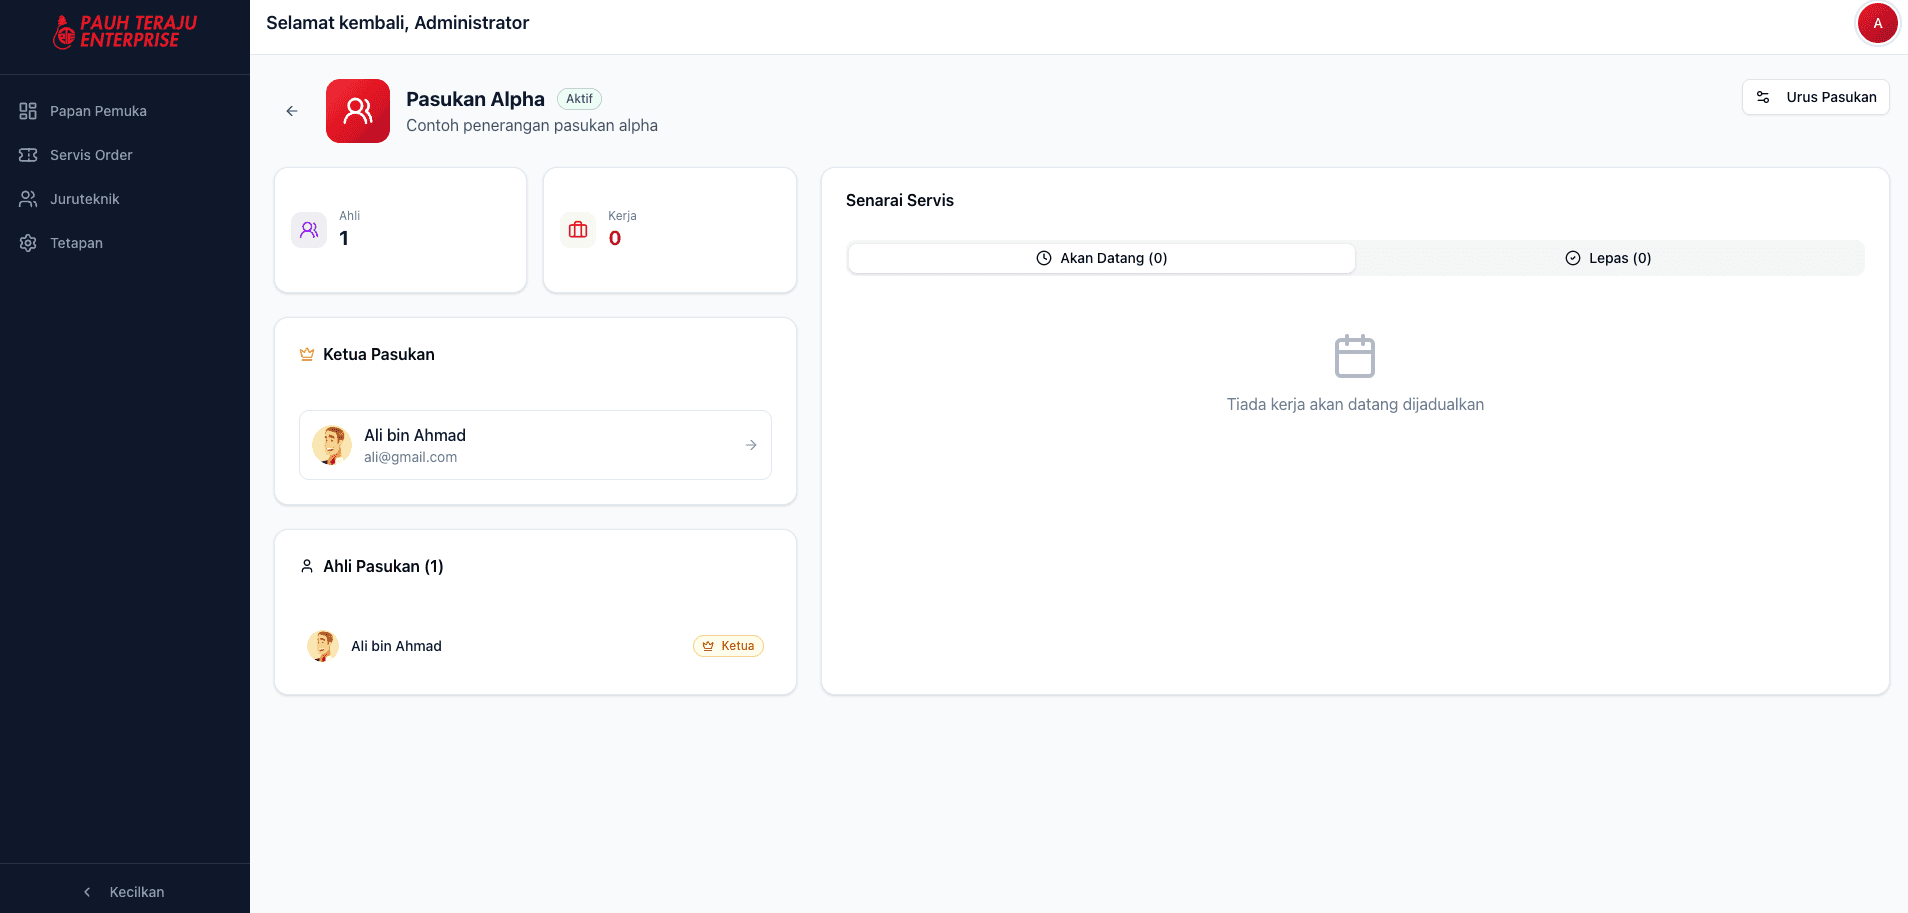The image size is (1908, 913).
Task: Switch to the Akan Datang tab
Action: (1101, 258)
